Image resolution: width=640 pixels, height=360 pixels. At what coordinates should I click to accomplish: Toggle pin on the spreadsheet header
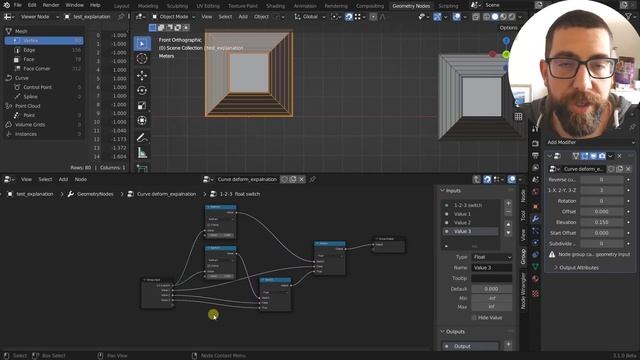click(121, 17)
